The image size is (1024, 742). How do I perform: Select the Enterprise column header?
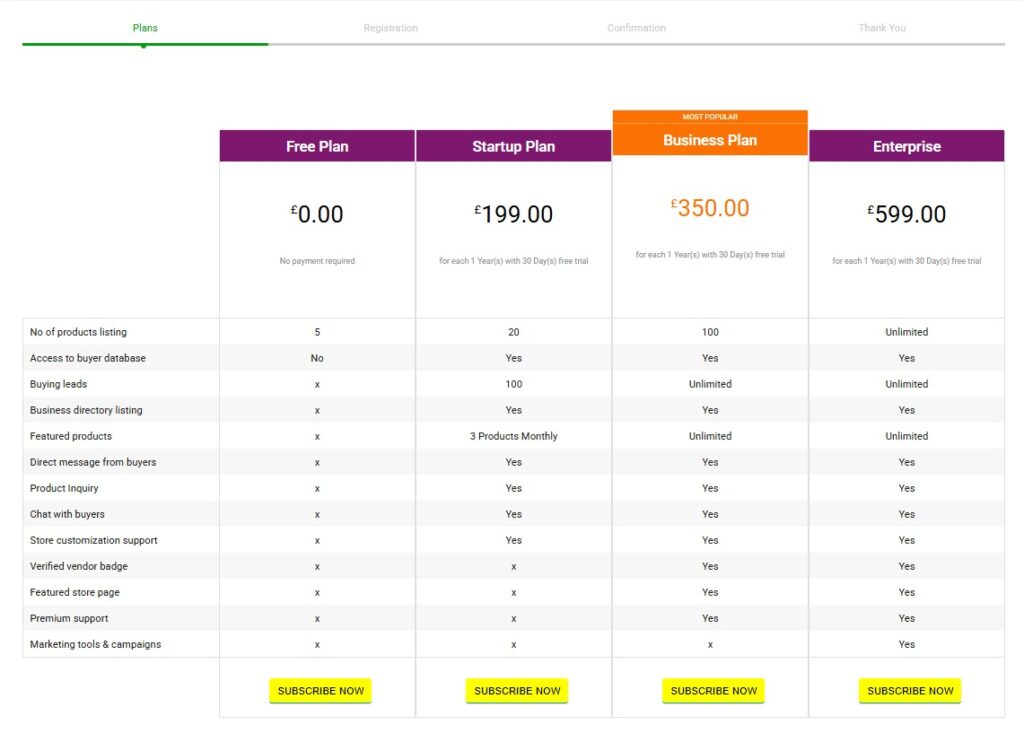(906, 146)
